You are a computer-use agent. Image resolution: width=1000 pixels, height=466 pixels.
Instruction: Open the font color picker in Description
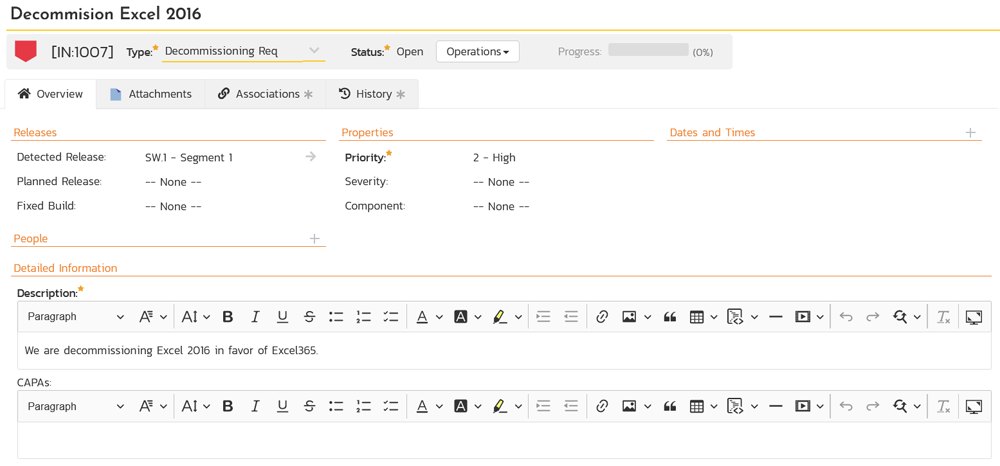point(427,317)
